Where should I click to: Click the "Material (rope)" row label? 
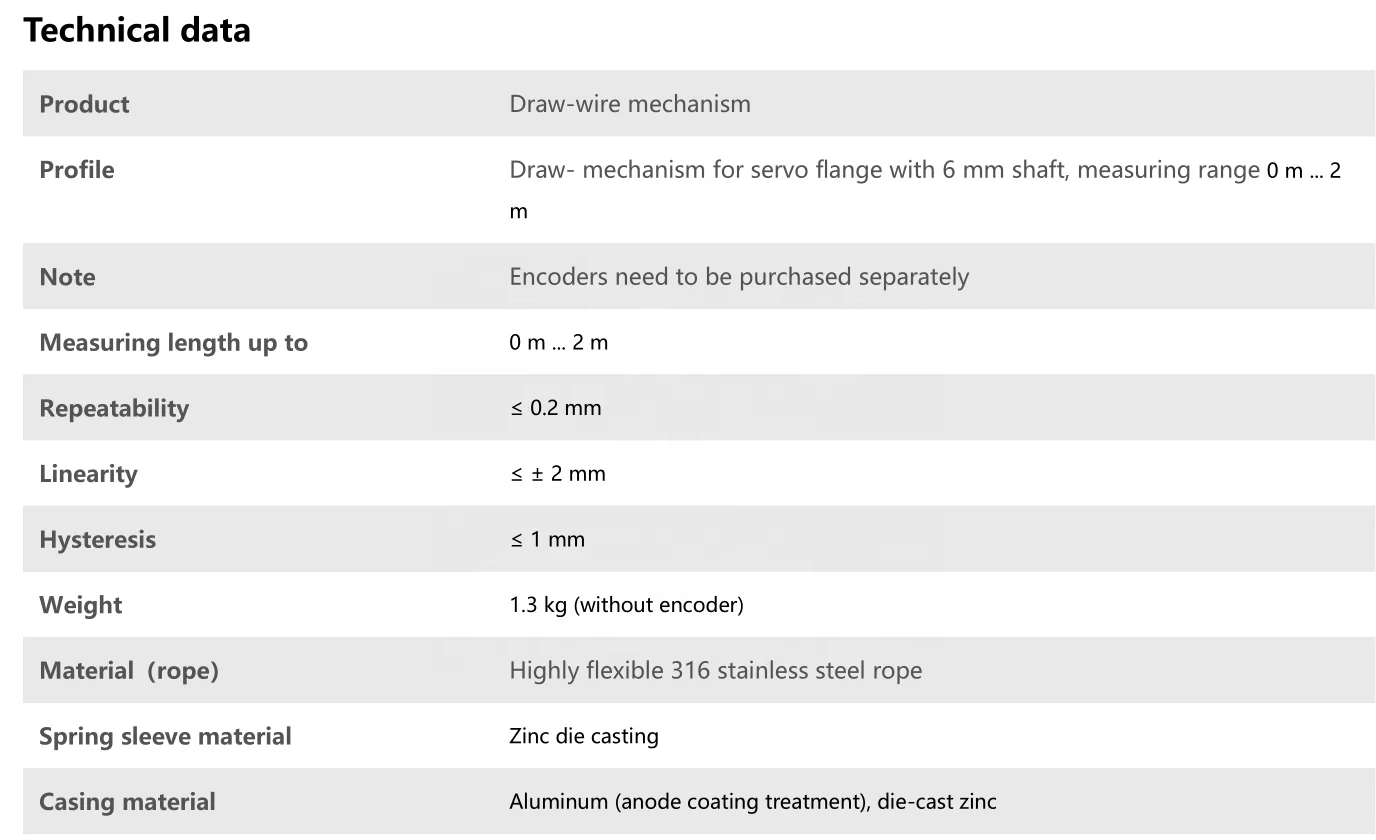[129, 671]
